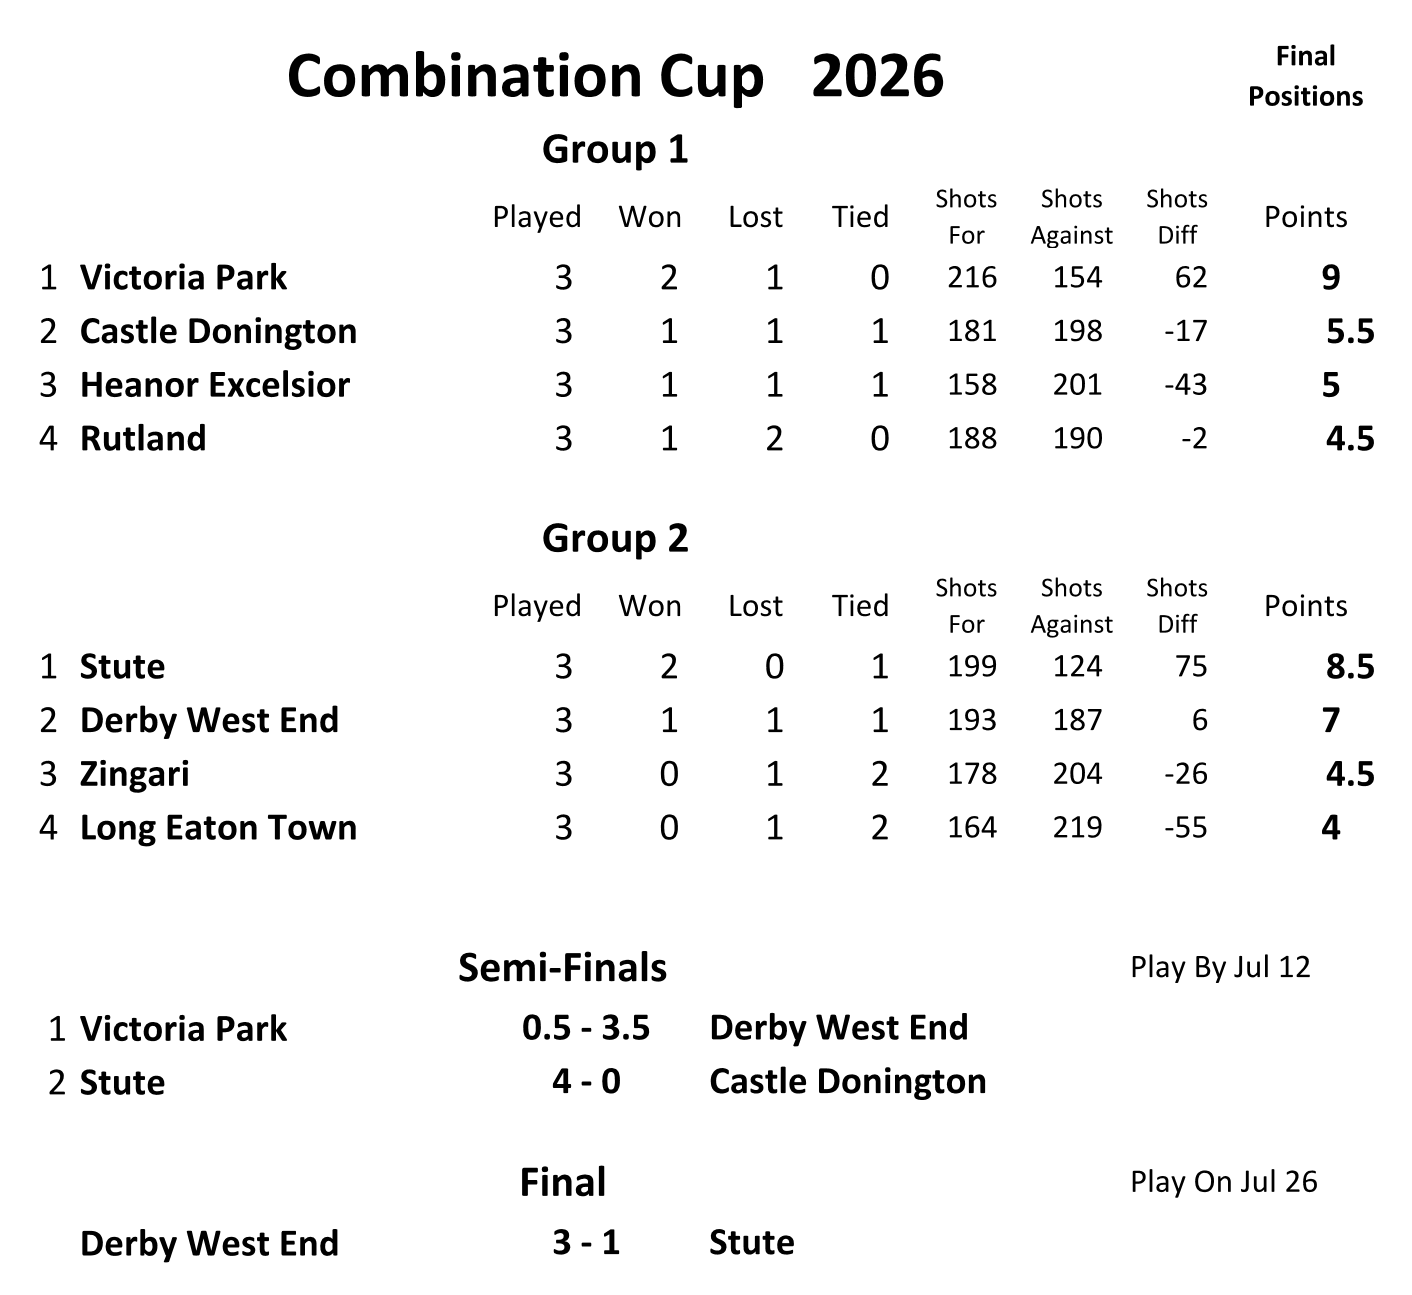Click Derby West End in Group 2
The image size is (1412, 1295).
(x=209, y=720)
